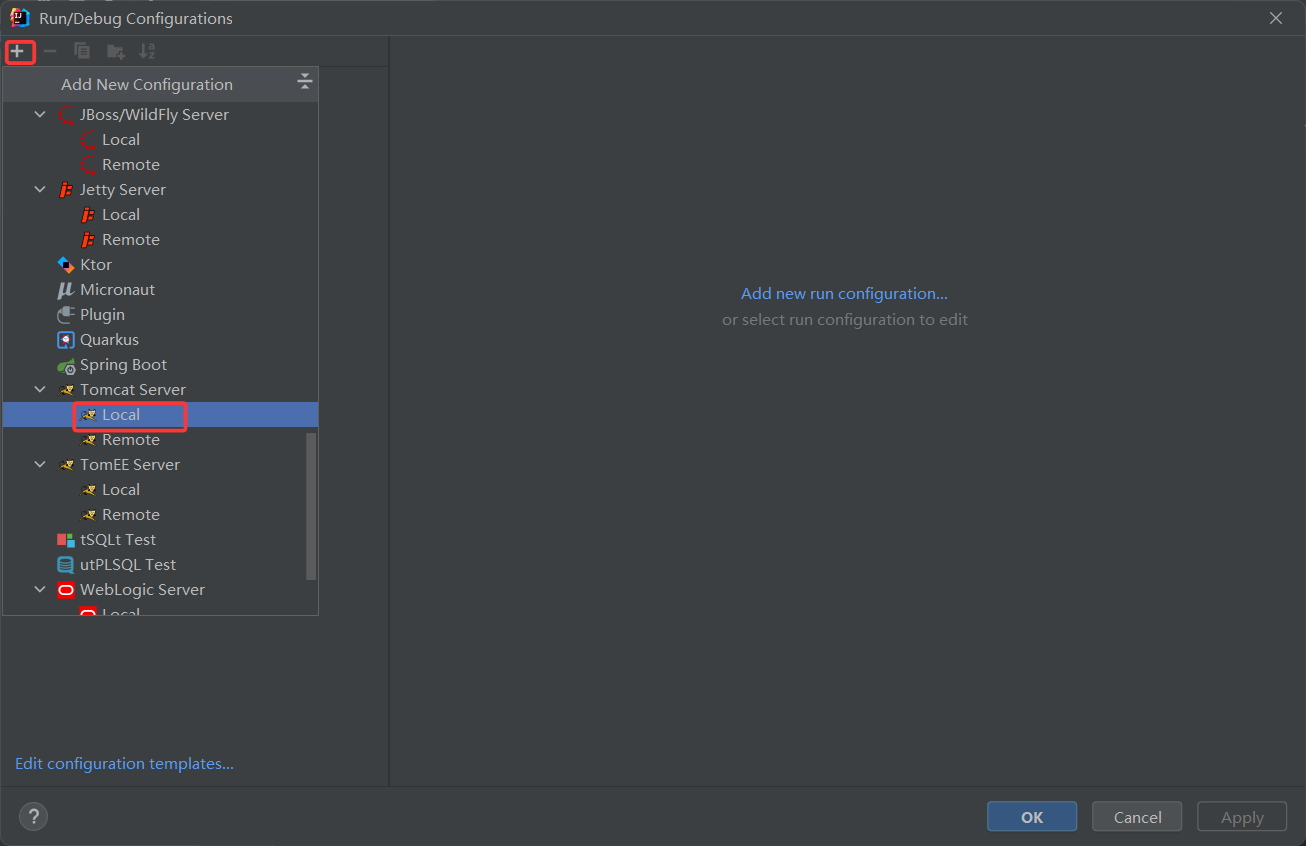
Task: Click the Sort configurations alphabetically icon
Action: point(147,51)
